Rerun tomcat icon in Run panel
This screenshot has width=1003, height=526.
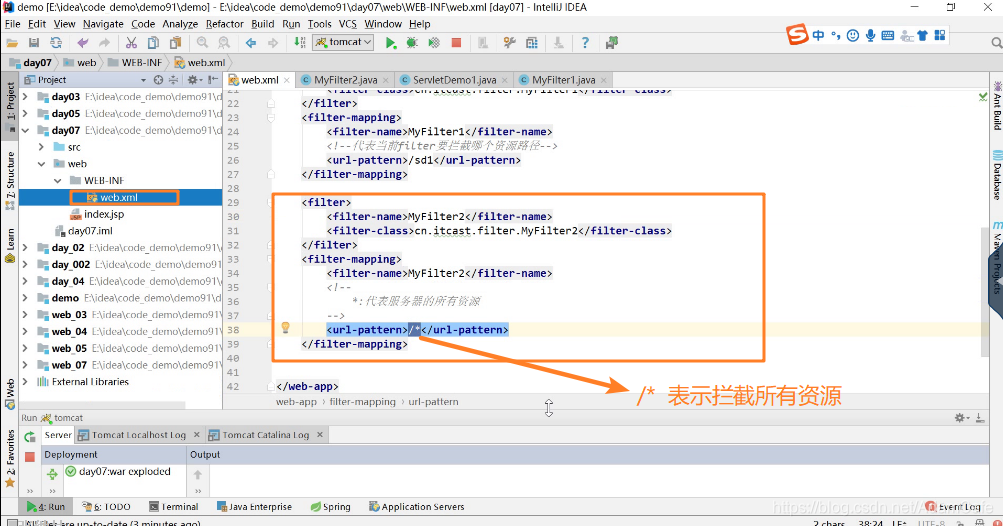coord(29,436)
